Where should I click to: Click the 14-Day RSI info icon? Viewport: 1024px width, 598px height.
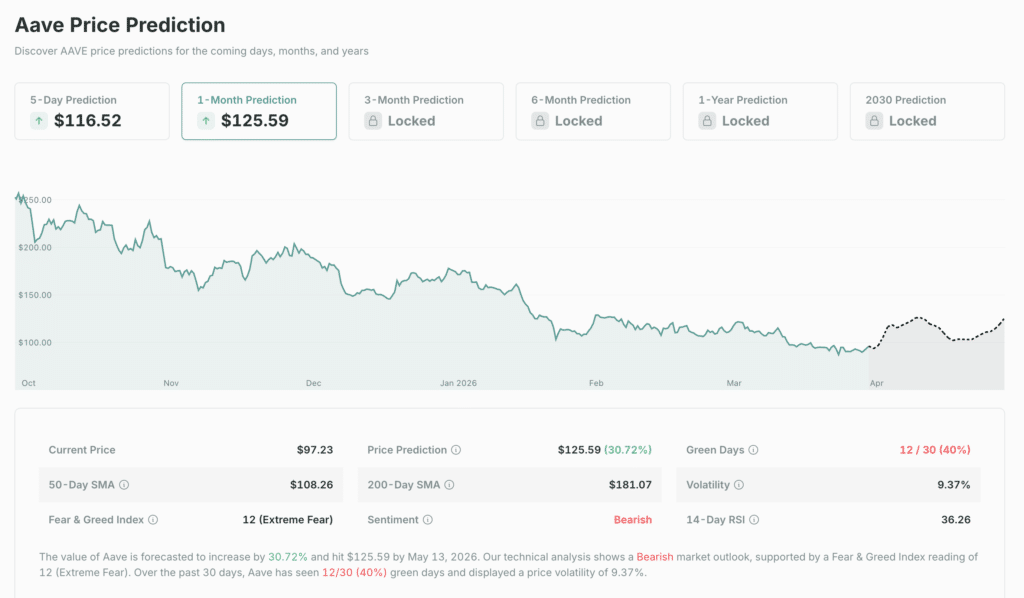(x=753, y=520)
